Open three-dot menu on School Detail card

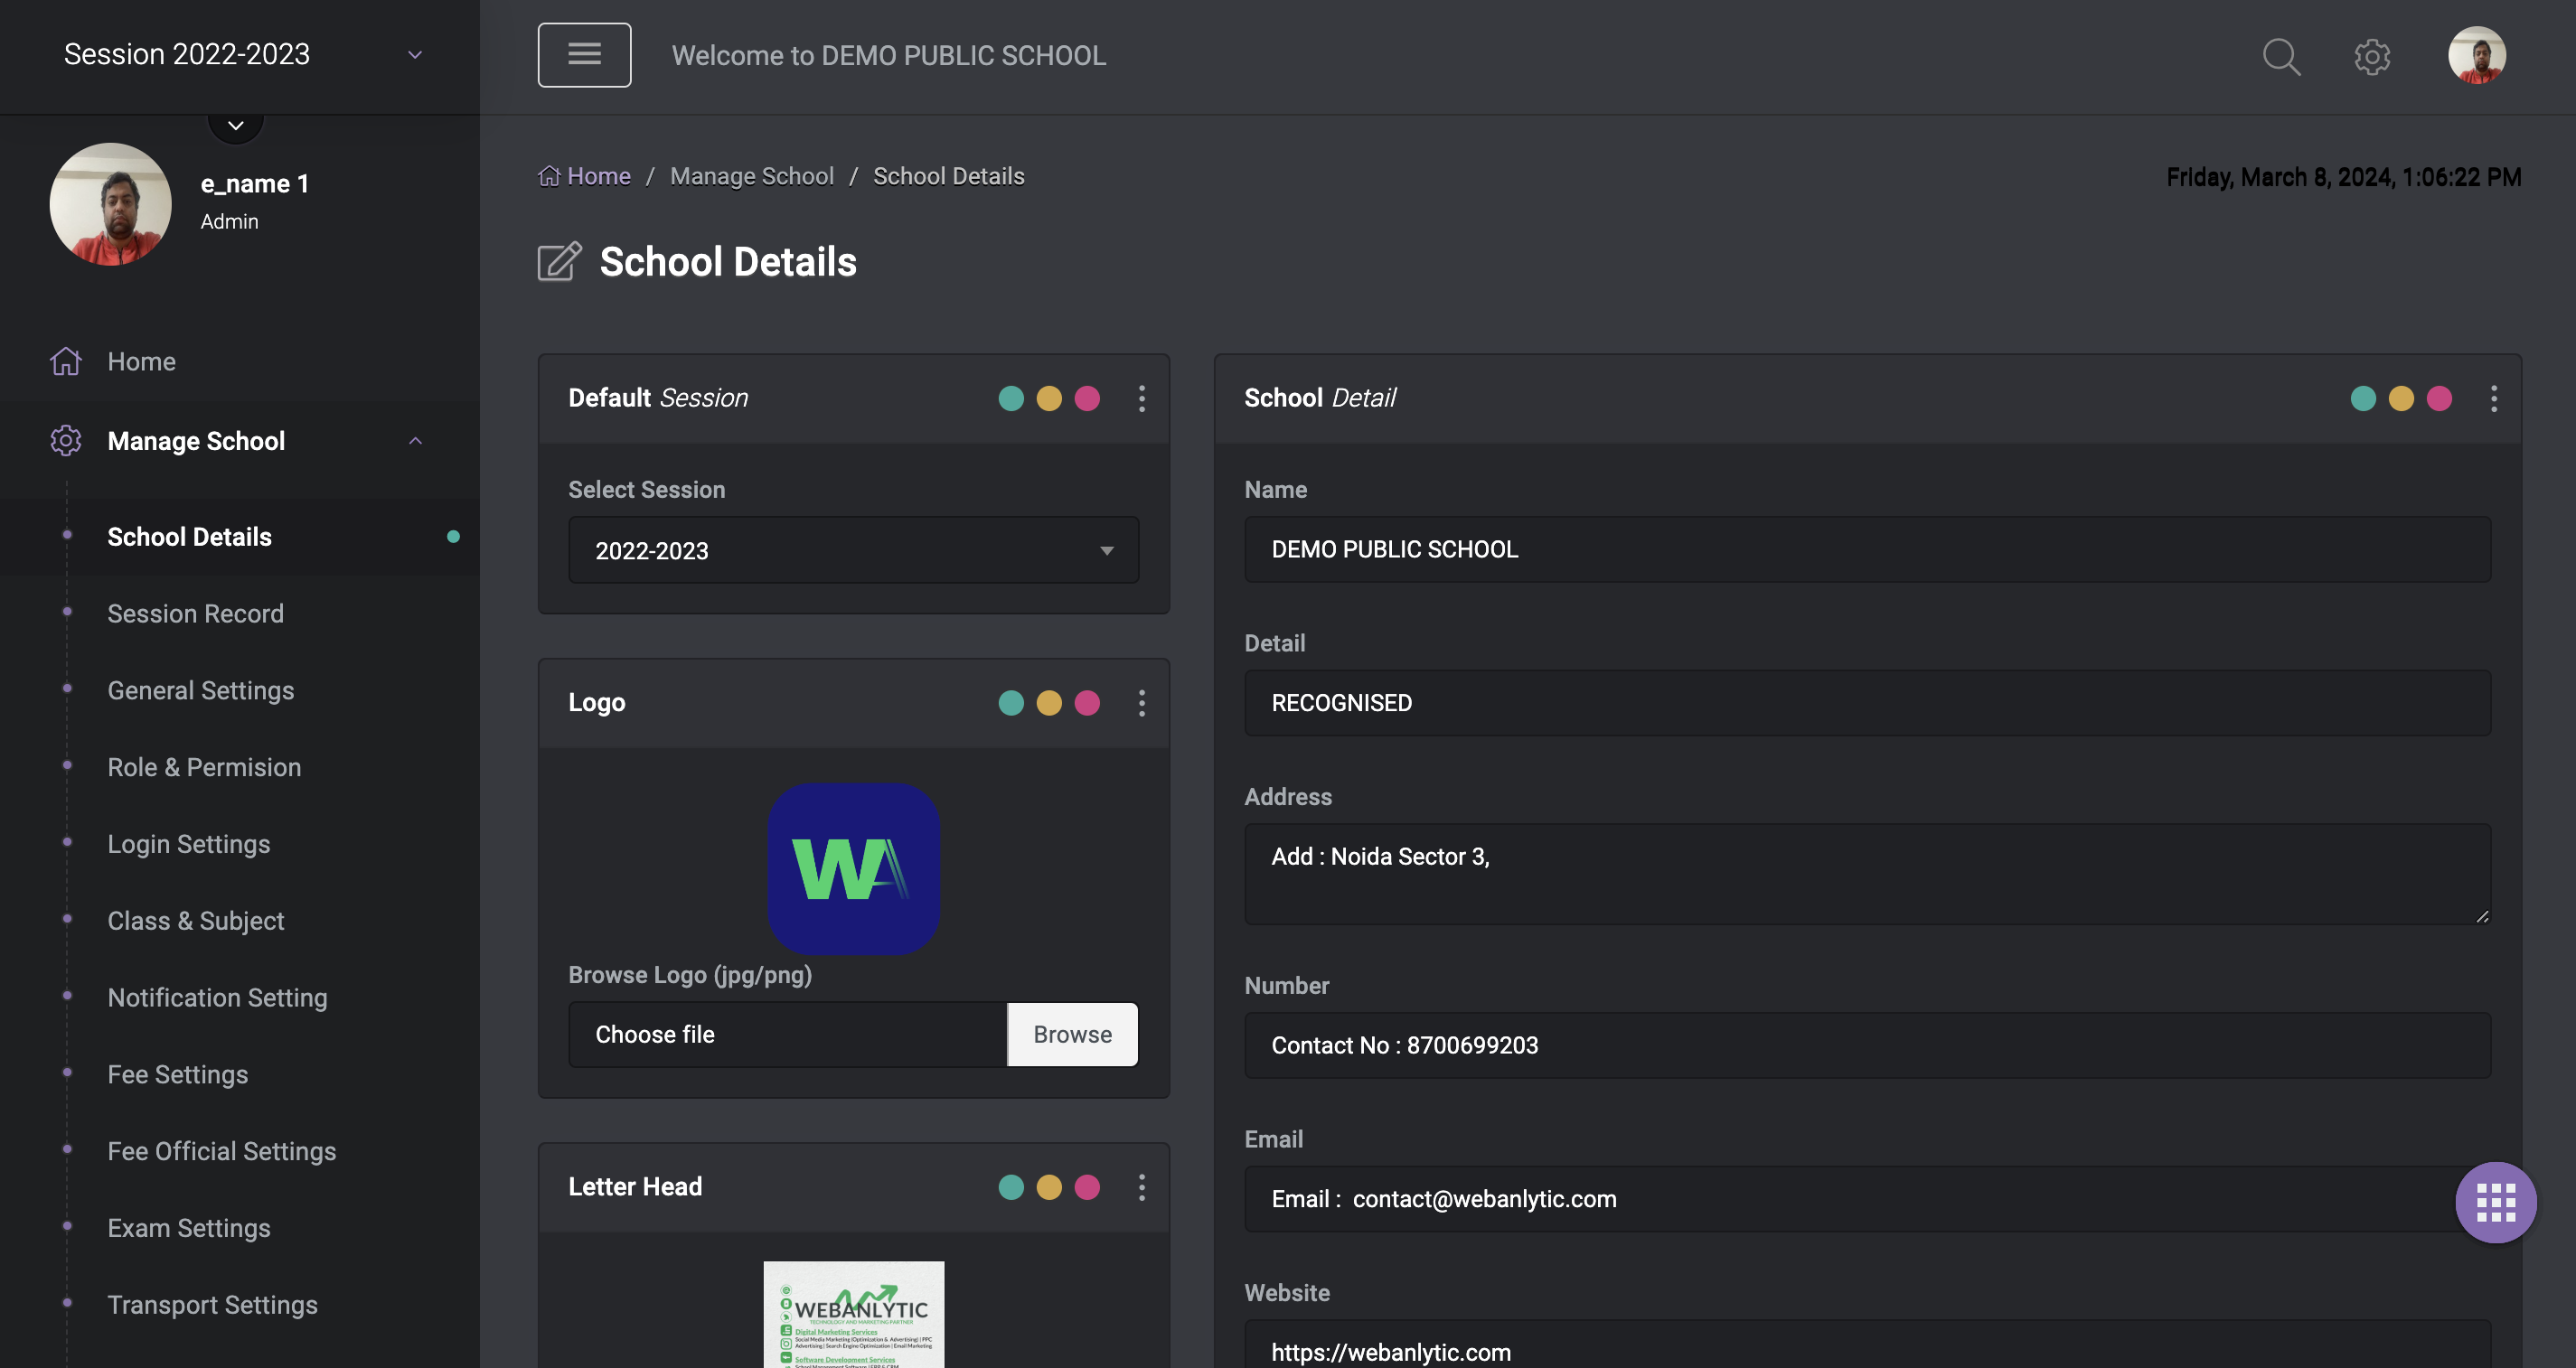[x=2493, y=399]
